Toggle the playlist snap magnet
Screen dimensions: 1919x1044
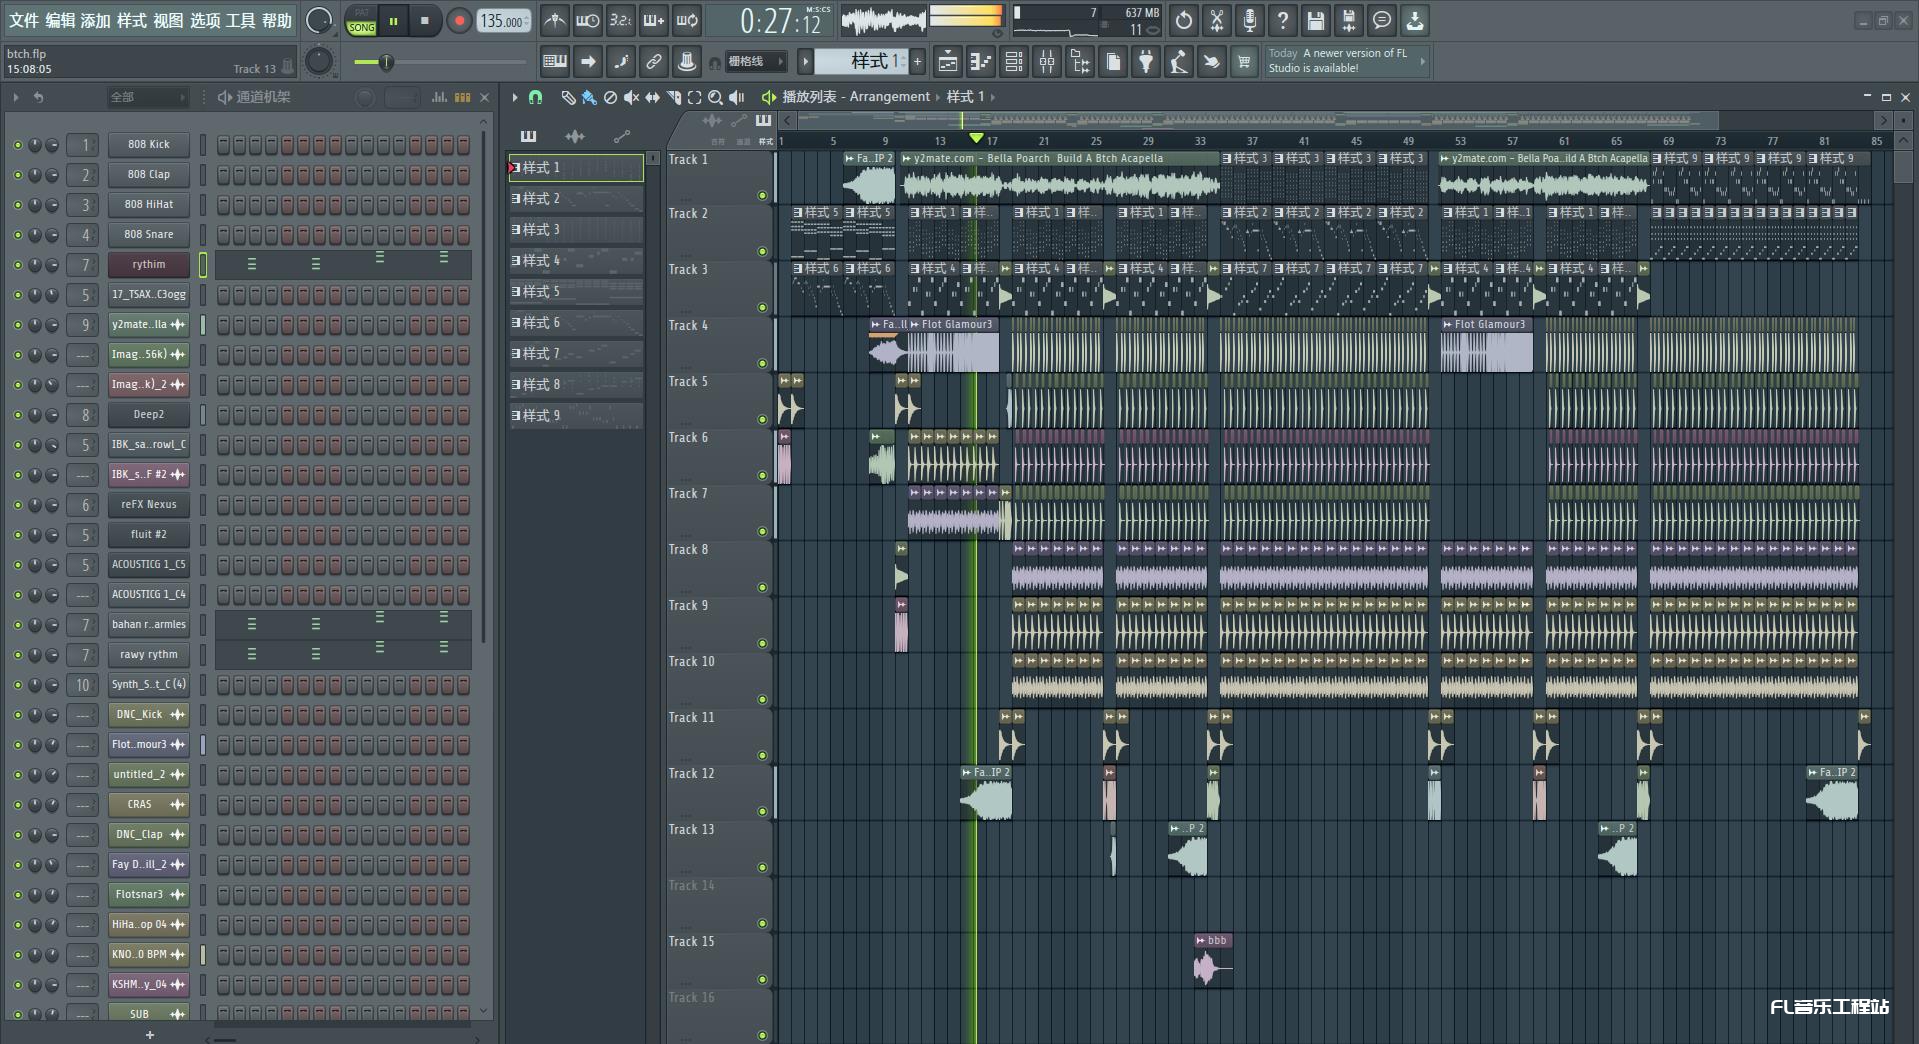[535, 97]
